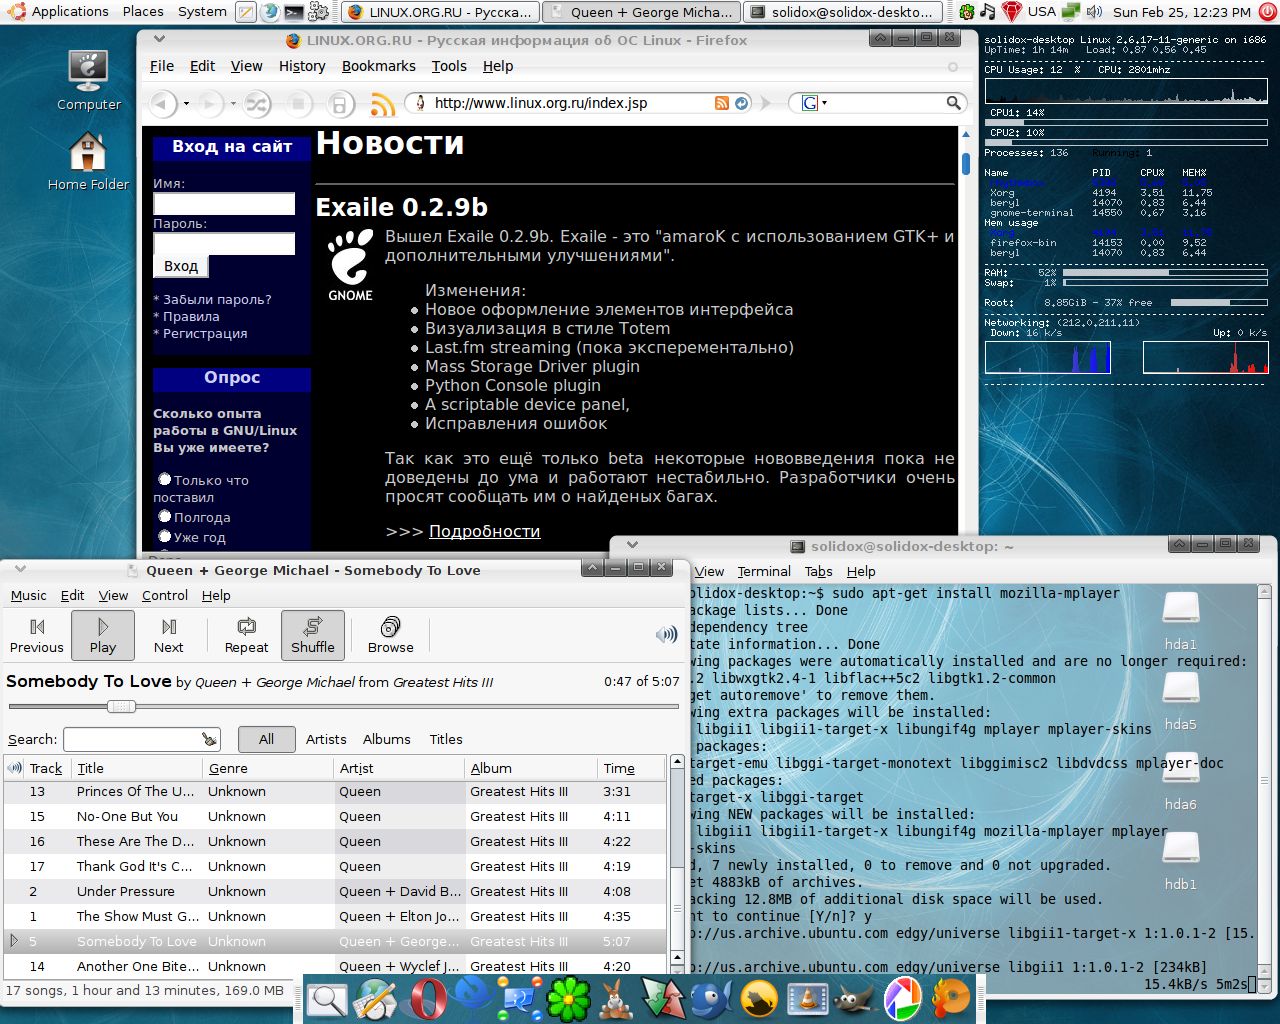Launch ICQ green flower icon in dock

569,999
